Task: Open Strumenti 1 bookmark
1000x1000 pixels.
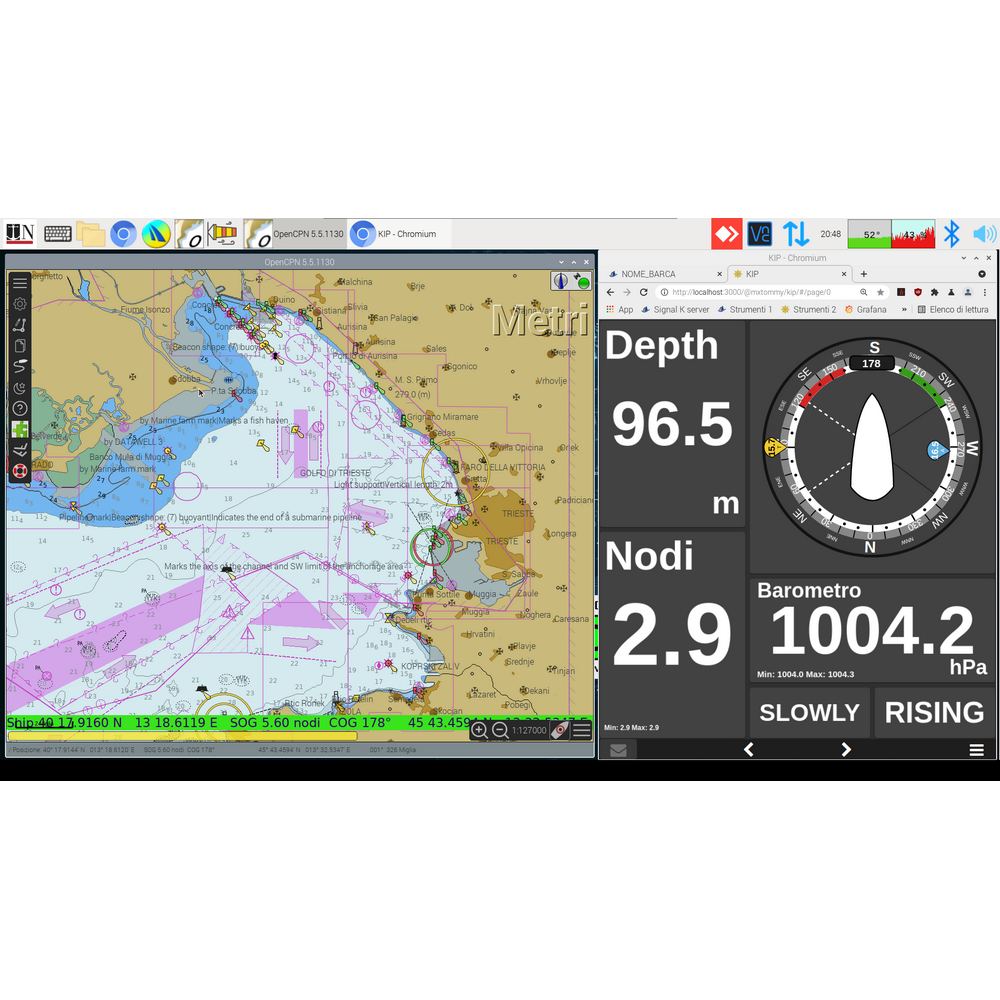Action: [x=744, y=309]
